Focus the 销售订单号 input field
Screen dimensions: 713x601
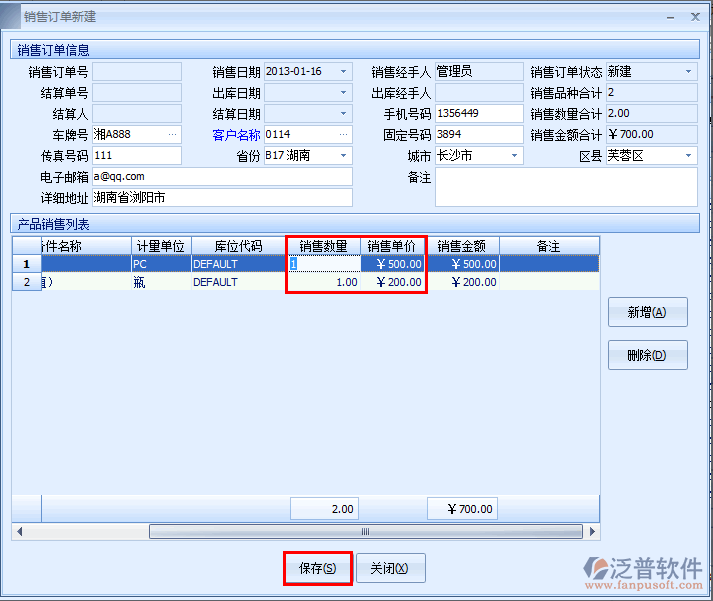pyautogui.click(x=137, y=72)
